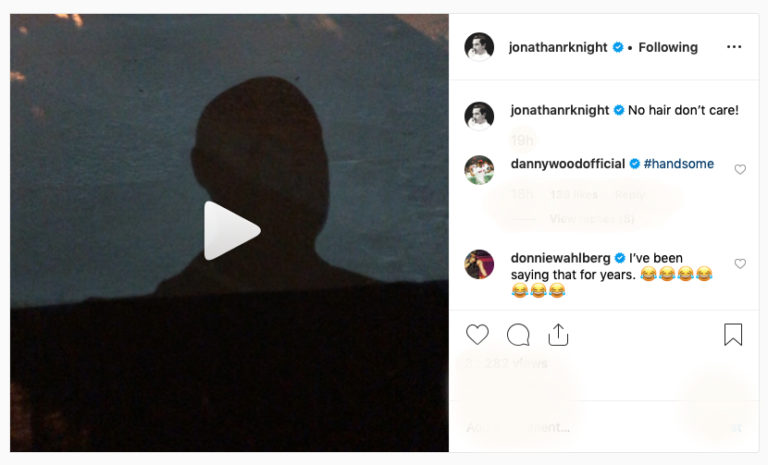This screenshot has width=768, height=465.
Task: Like dannywoodofficial's comment
Action: click(x=740, y=169)
